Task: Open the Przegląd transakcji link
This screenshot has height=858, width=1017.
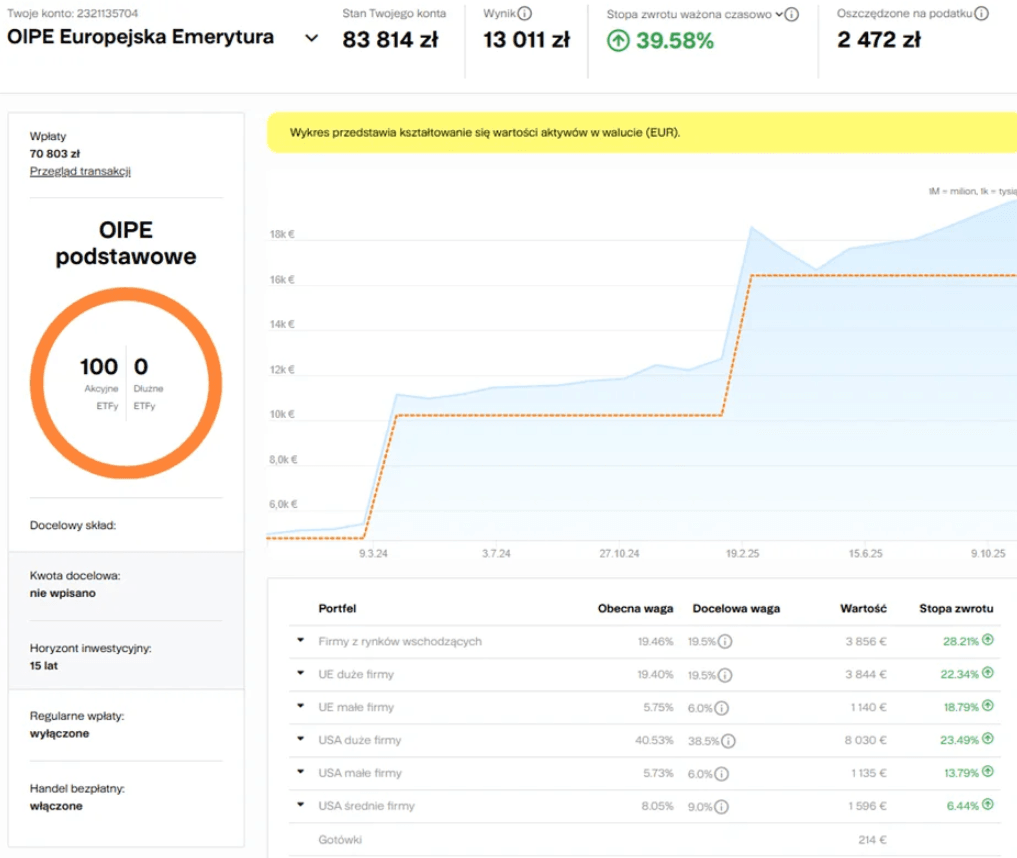Action: (80, 171)
